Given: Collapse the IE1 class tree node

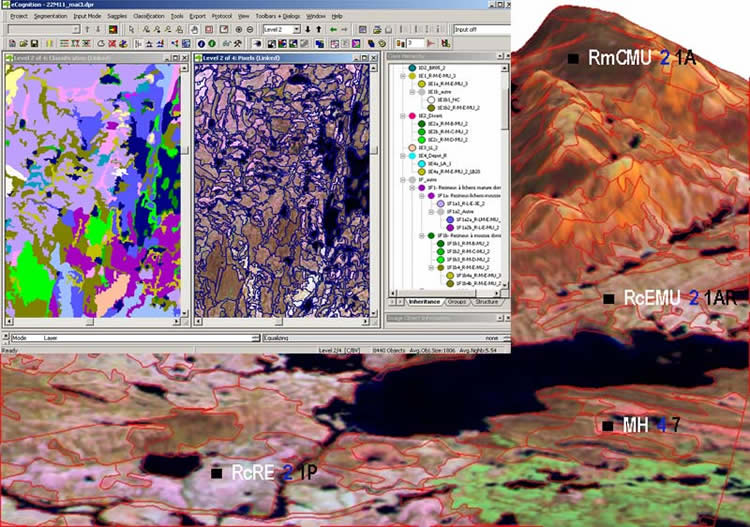Looking at the screenshot, I should (x=403, y=76).
